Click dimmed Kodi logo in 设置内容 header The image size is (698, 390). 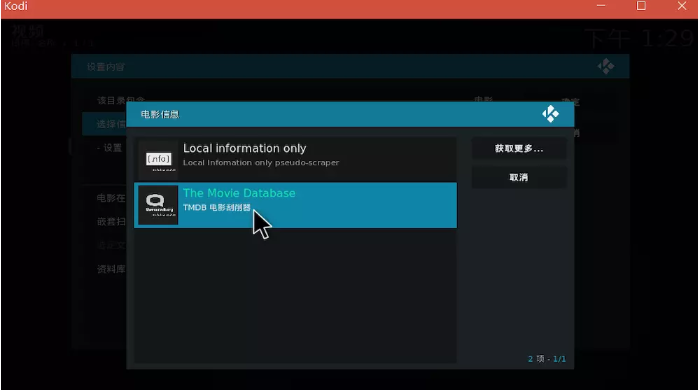pyautogui.click(x=605, y=66)
